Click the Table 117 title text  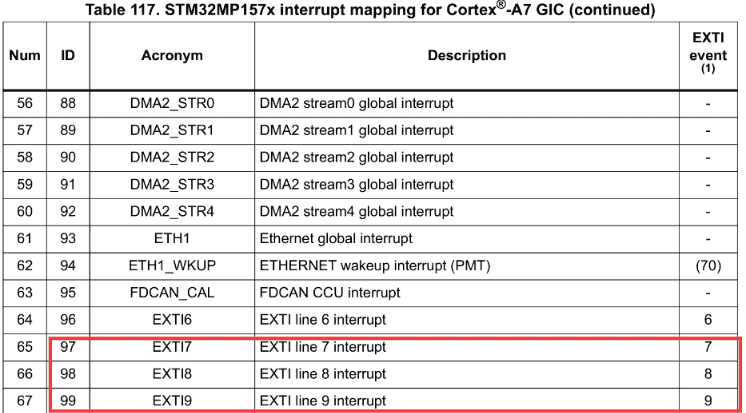(x=371, y=11)
